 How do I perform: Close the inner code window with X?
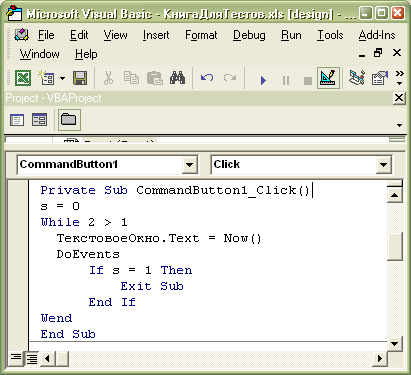click(x=397, y=53)
